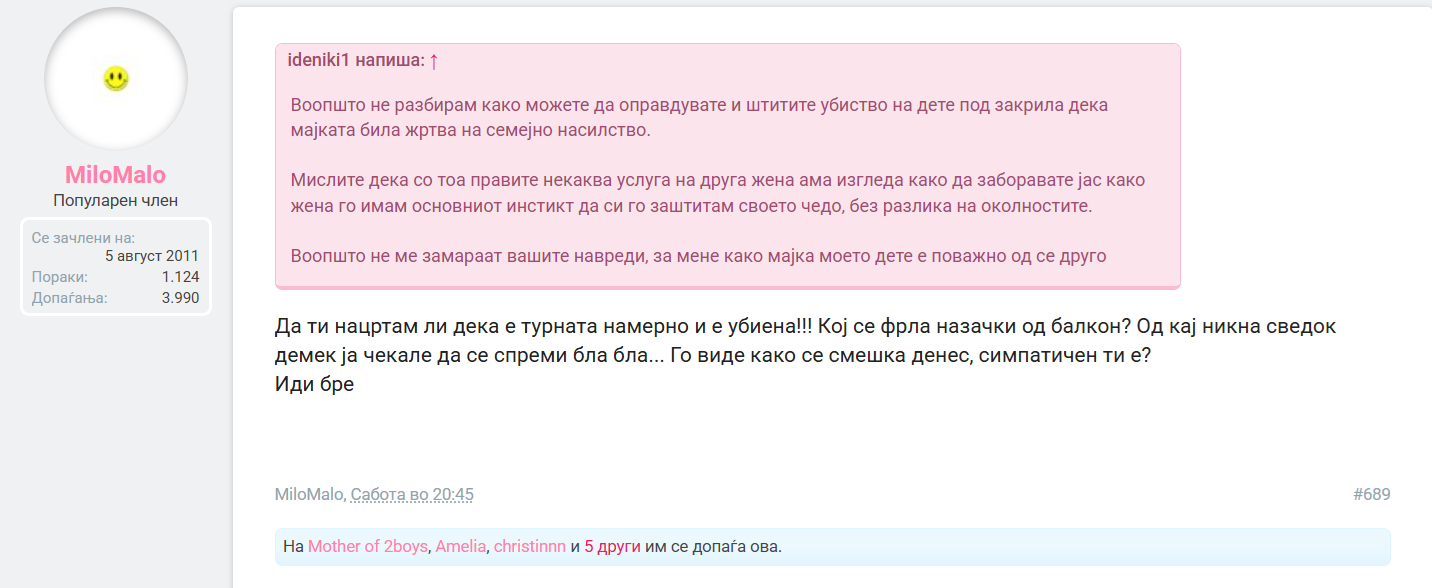Visit Mother of 2boys profile
Image resolution: width=1432 pixels, height=588 pixels.
click(x=367, y=547)
